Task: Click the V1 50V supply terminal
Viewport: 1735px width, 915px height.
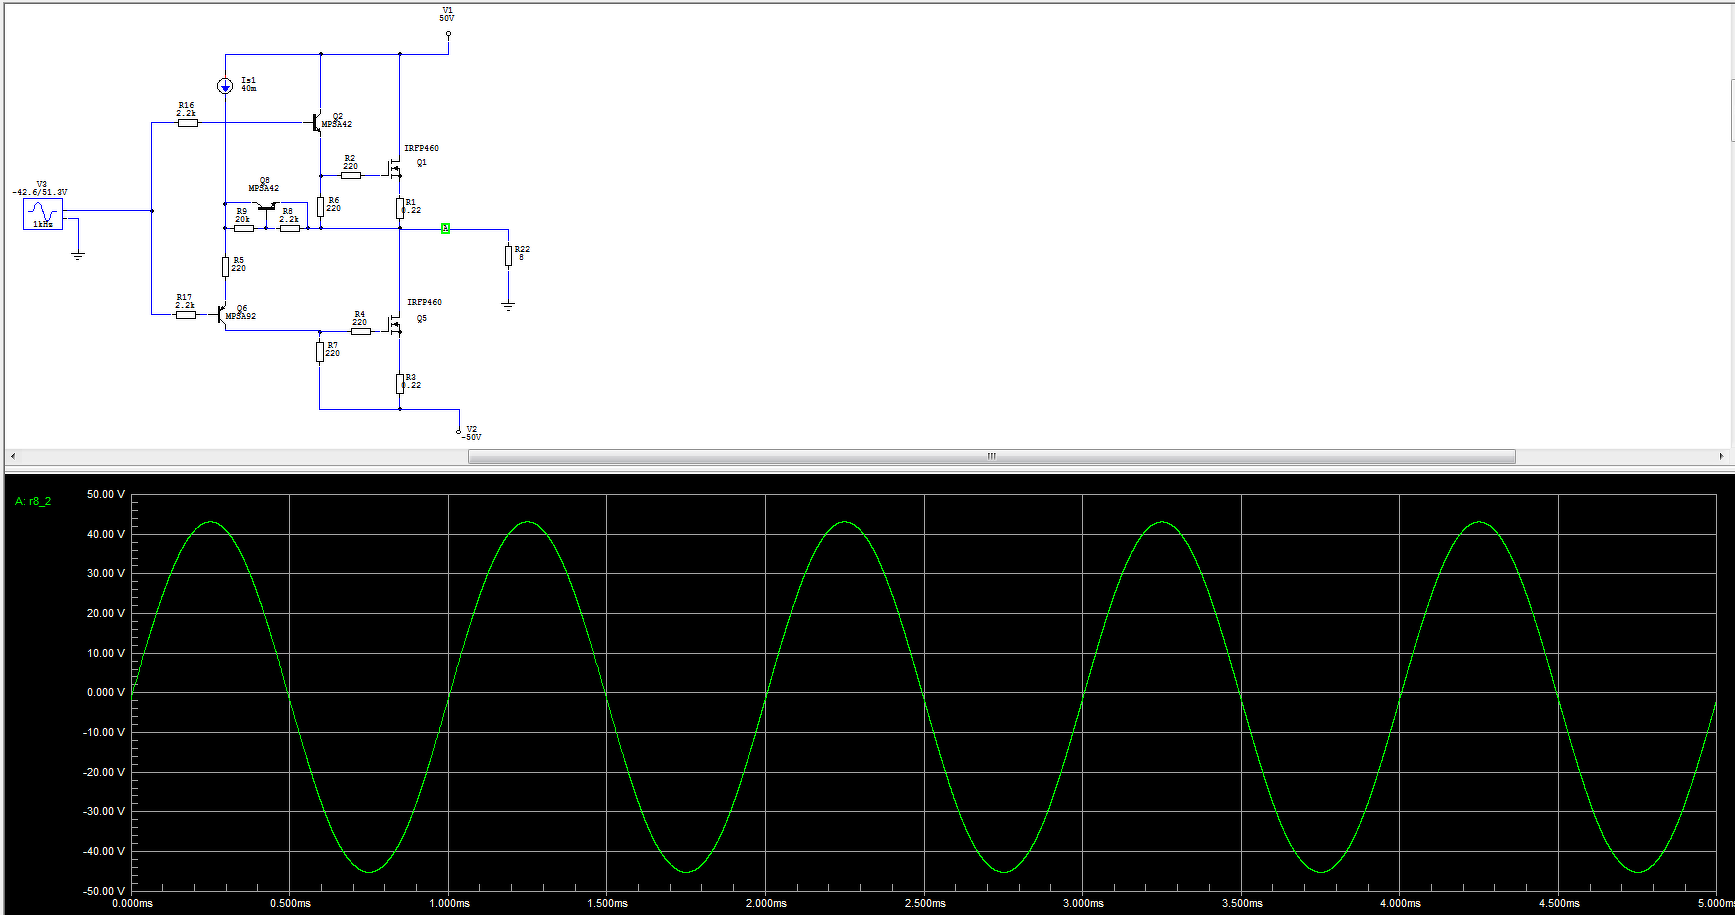Action: point(448,33)
